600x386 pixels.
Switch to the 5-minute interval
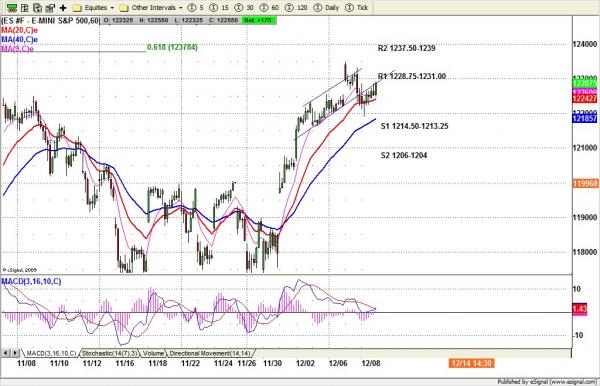click(x=196, y=8)
